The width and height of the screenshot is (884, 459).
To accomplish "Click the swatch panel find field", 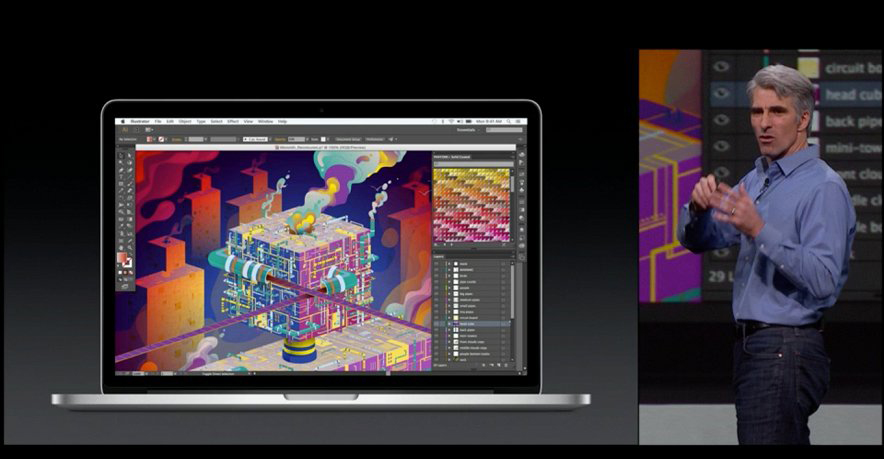I will [x=472, y=164].
